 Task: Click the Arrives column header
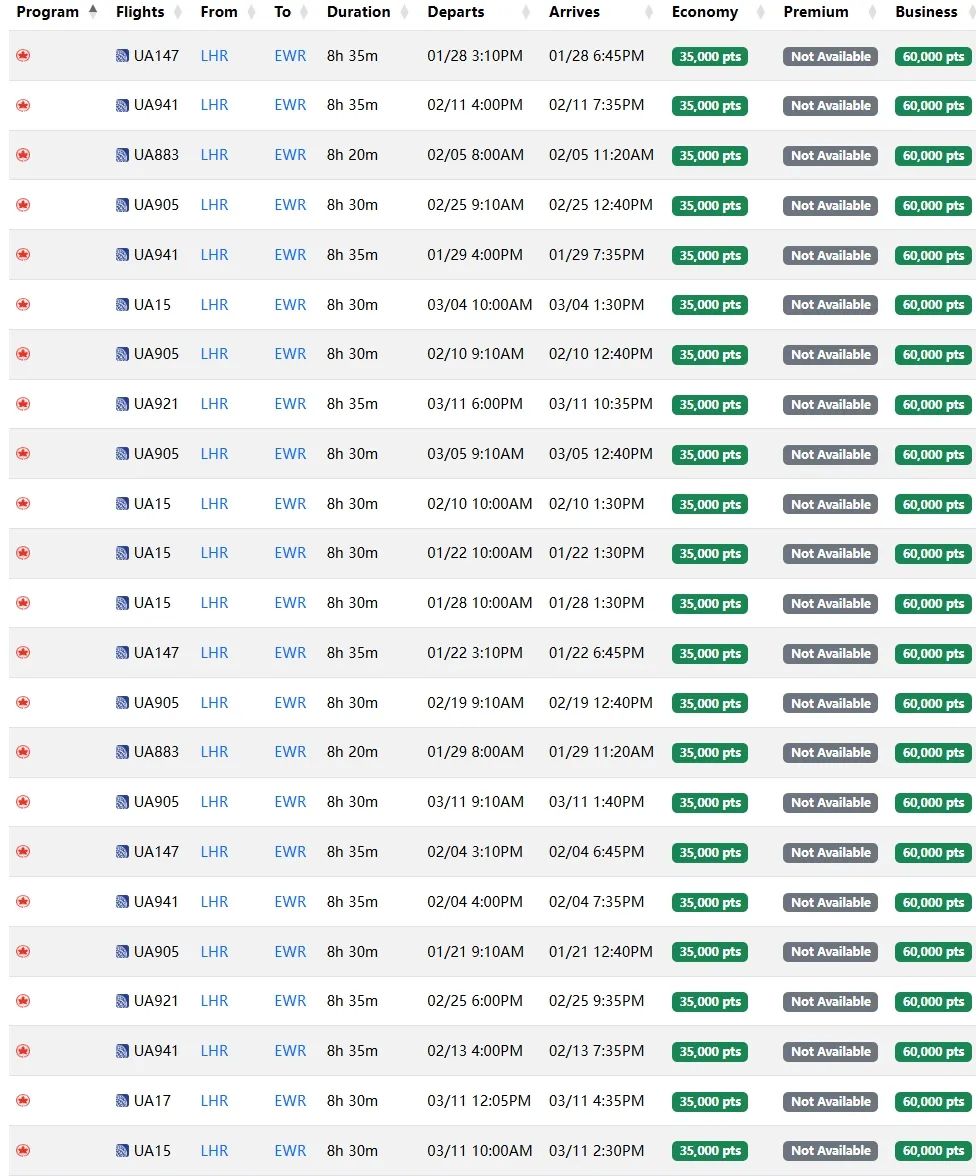(x=574, y=12)
